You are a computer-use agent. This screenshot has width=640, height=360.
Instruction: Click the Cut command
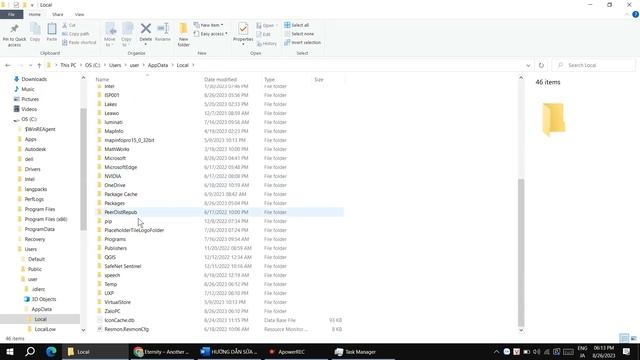click(69, 25)
